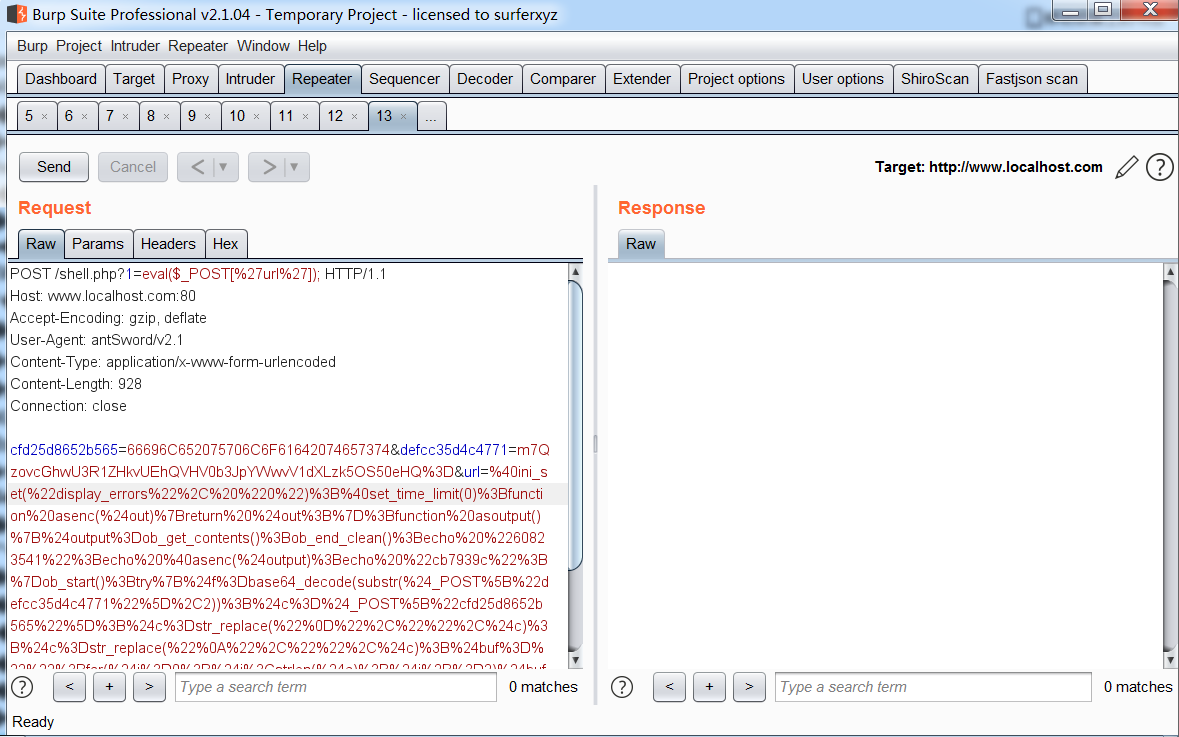The height and width of the screenshot is (737, 1179).
Task: Click the Content-Length: 928 header line
Action: click(x=76, y=384)
